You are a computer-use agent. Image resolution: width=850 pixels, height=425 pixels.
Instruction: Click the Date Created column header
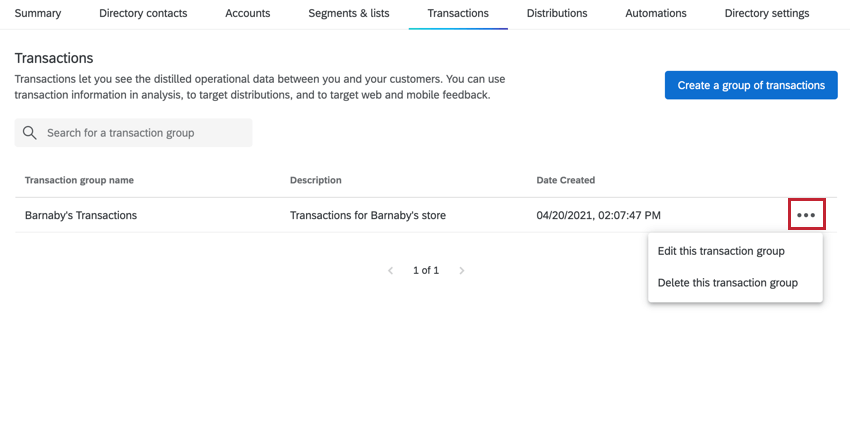tap(566, 180)
